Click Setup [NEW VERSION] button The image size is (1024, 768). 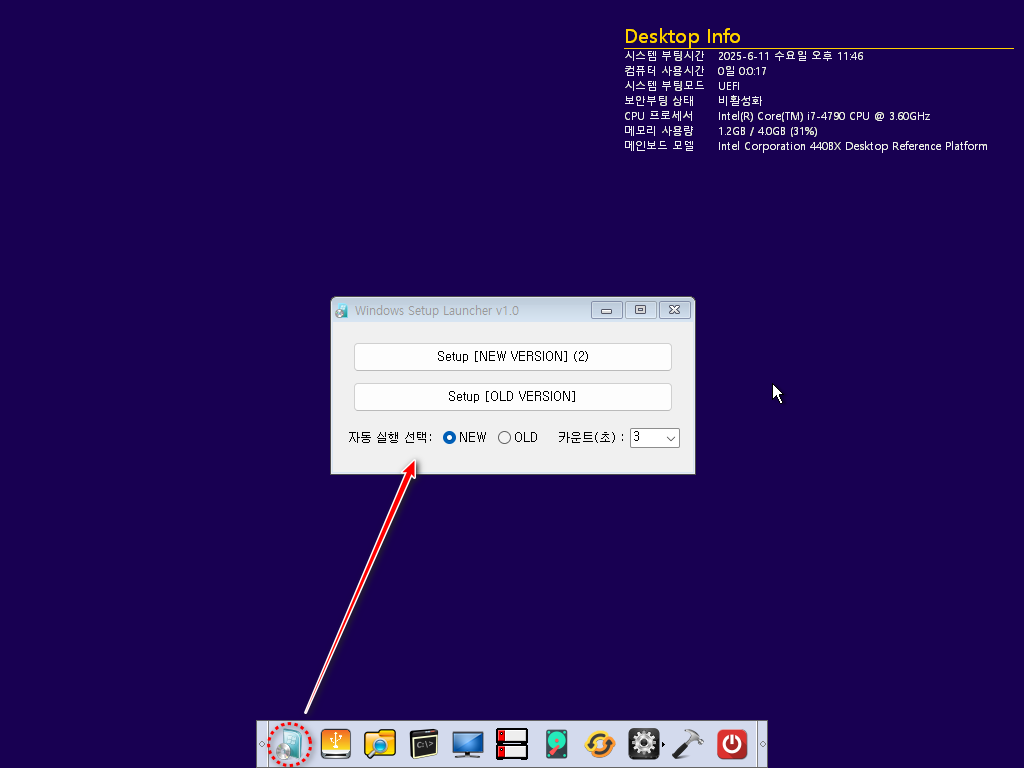coord(513,357)
